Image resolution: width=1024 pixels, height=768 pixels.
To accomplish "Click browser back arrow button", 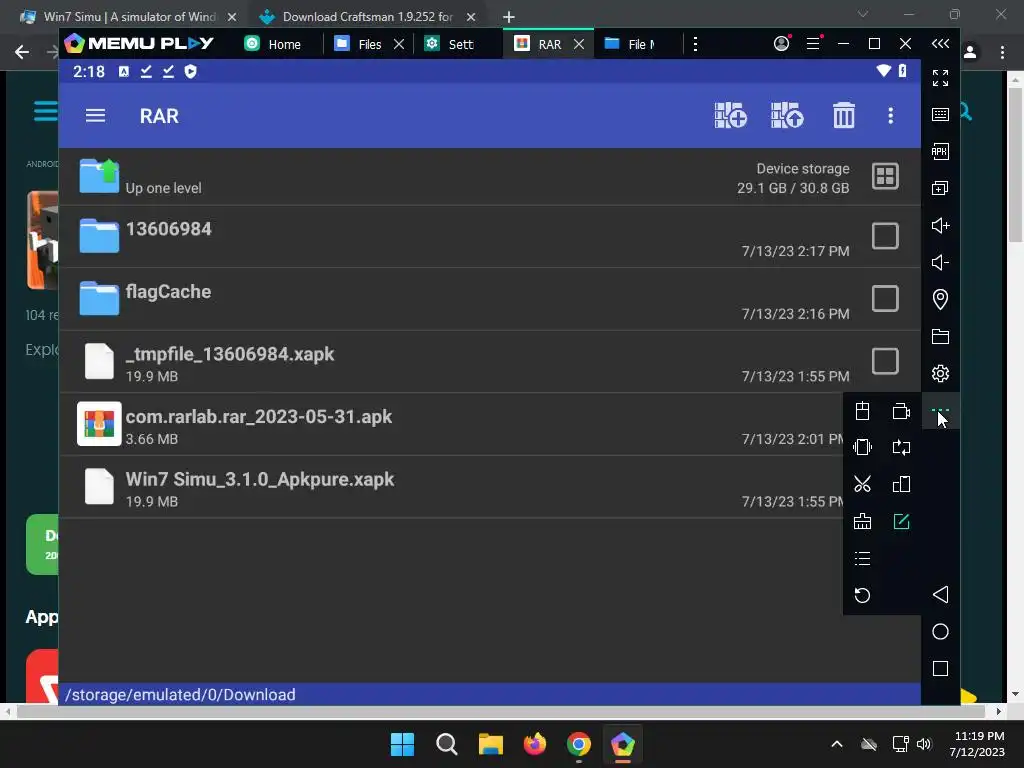I will pos(22,52).
